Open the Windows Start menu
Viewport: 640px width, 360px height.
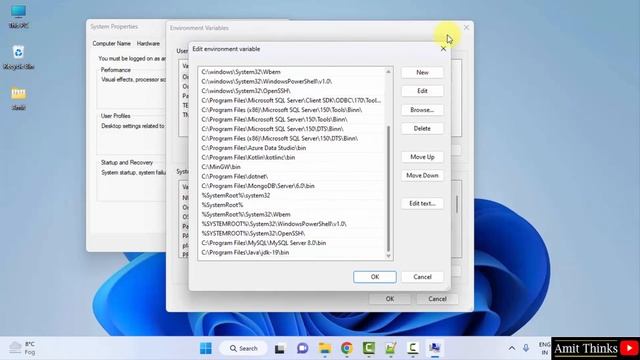click(206, 348)
